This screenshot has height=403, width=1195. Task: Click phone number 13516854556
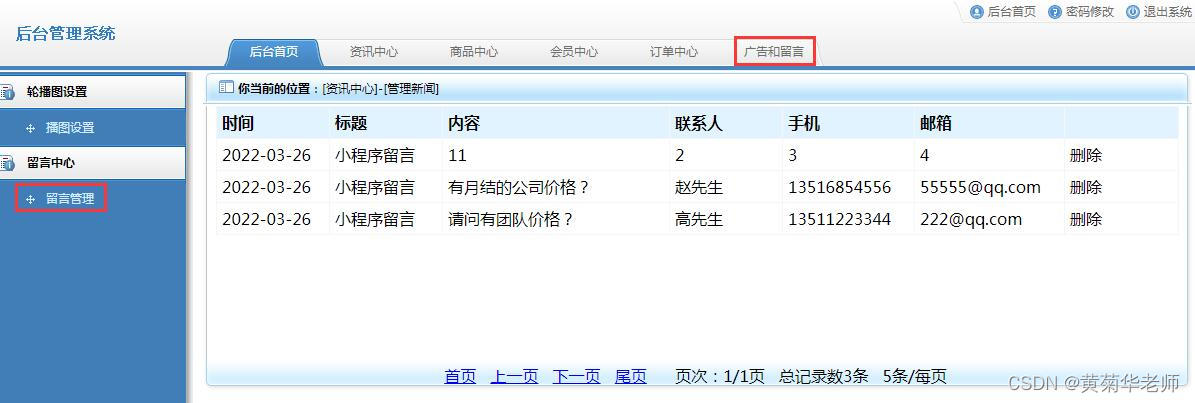(x=839, y=187)
